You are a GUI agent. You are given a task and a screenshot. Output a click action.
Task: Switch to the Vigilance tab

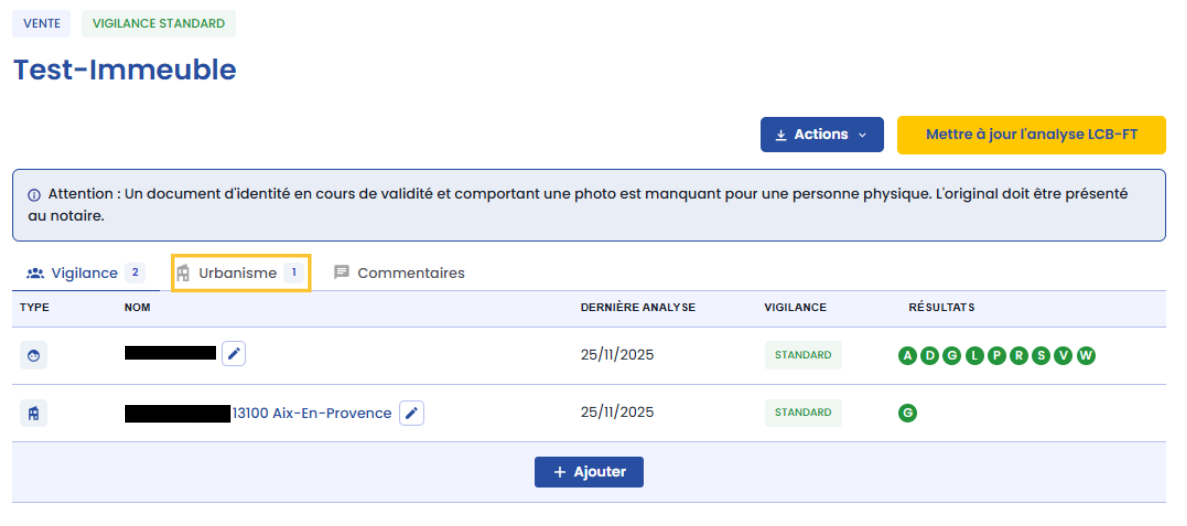coord(85,273)
